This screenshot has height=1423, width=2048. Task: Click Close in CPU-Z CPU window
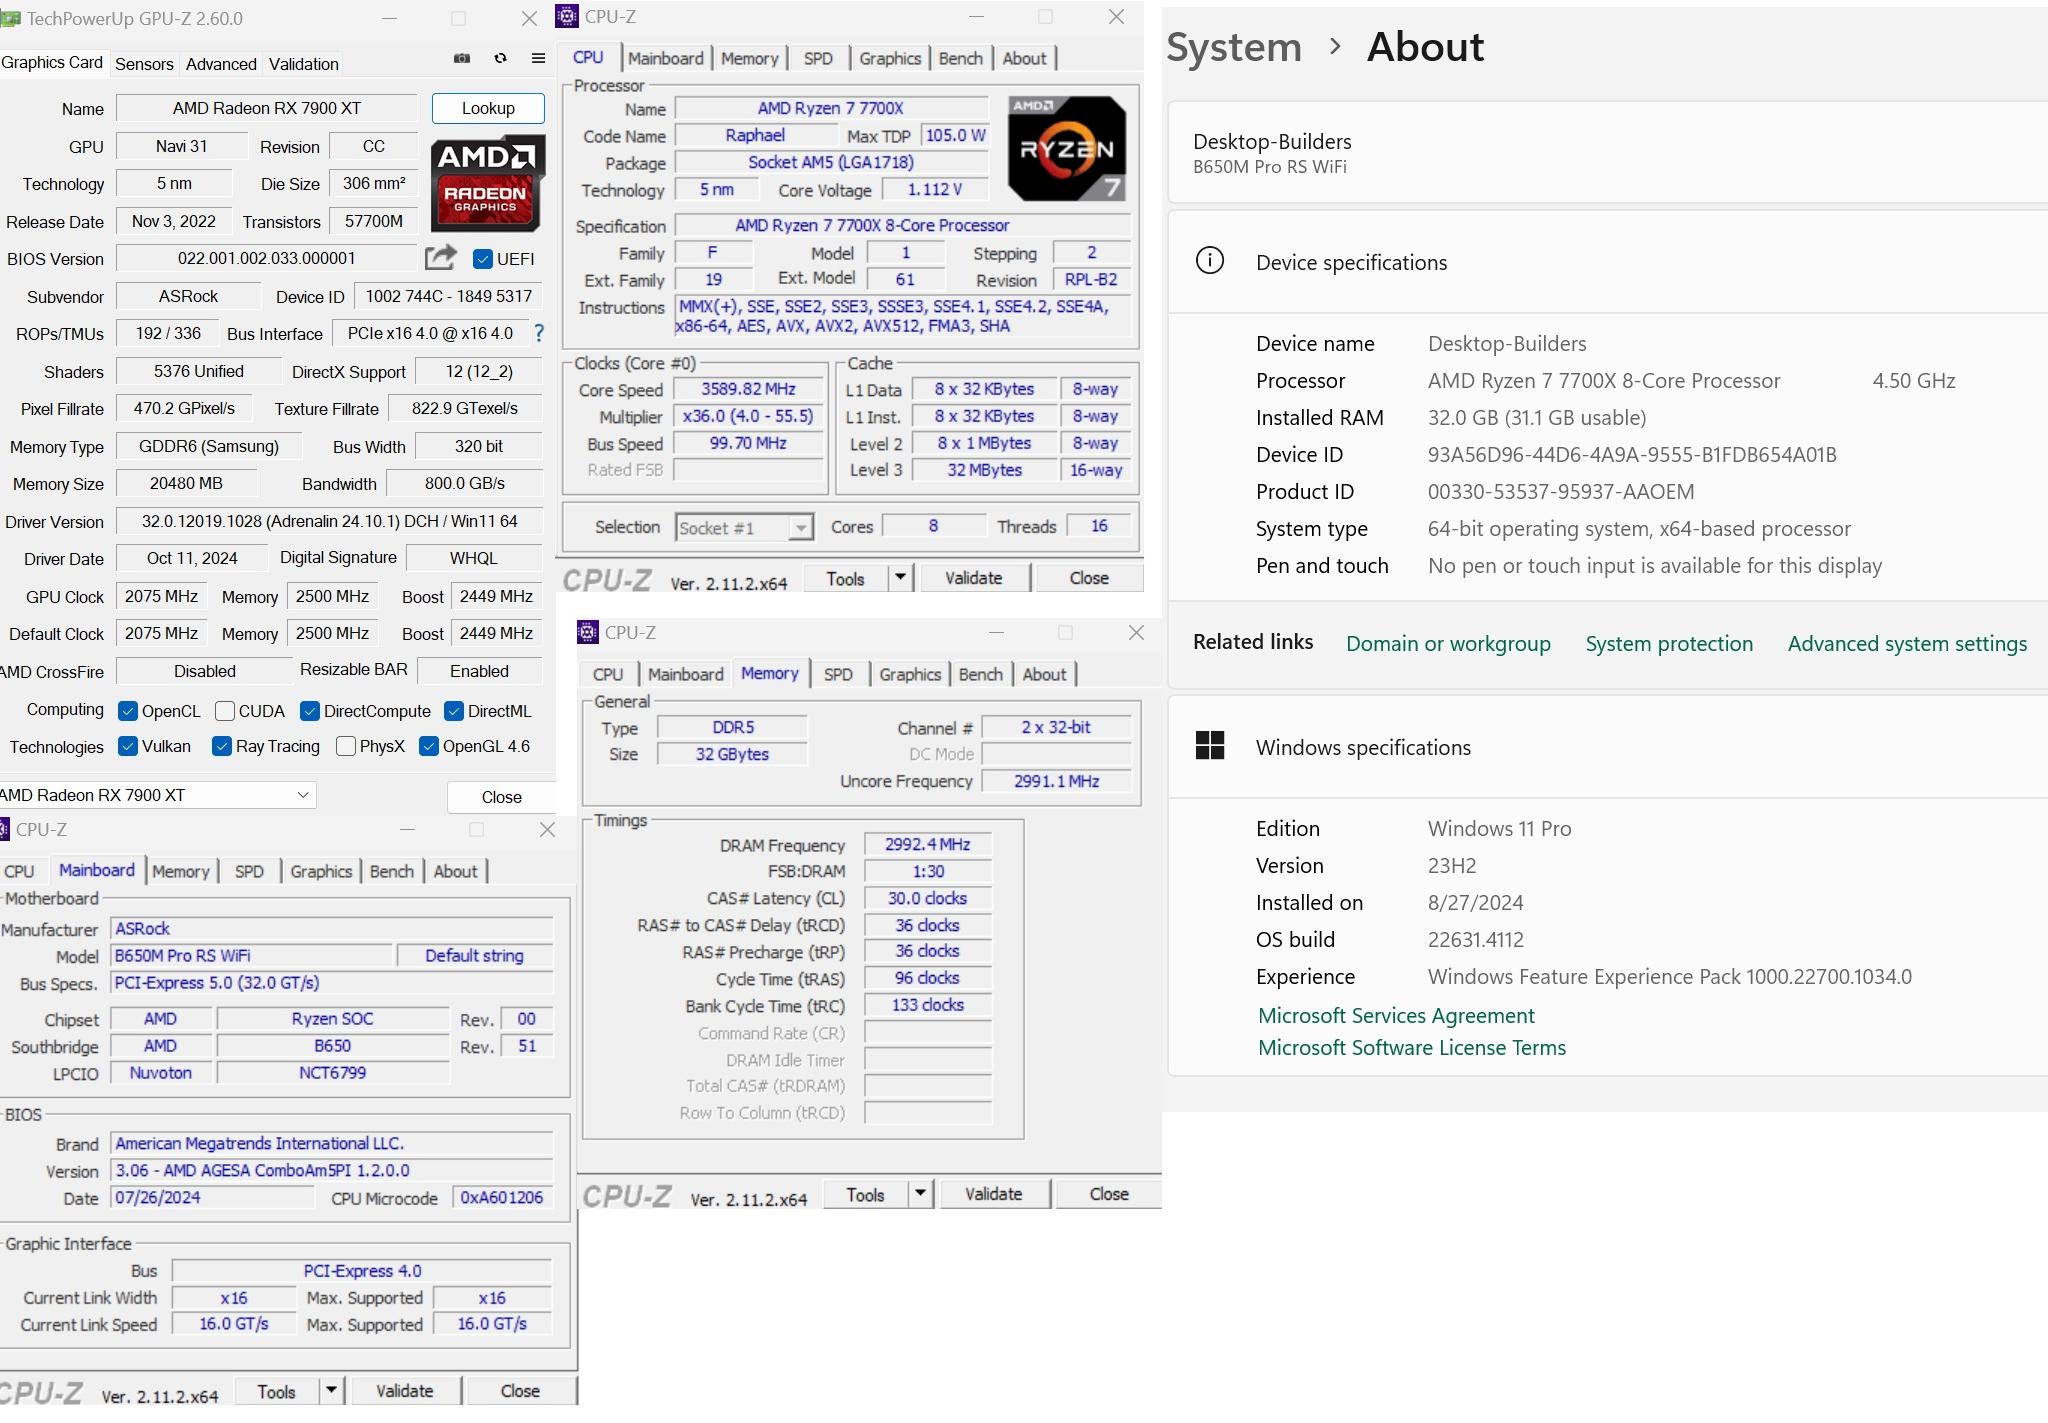1089,577
